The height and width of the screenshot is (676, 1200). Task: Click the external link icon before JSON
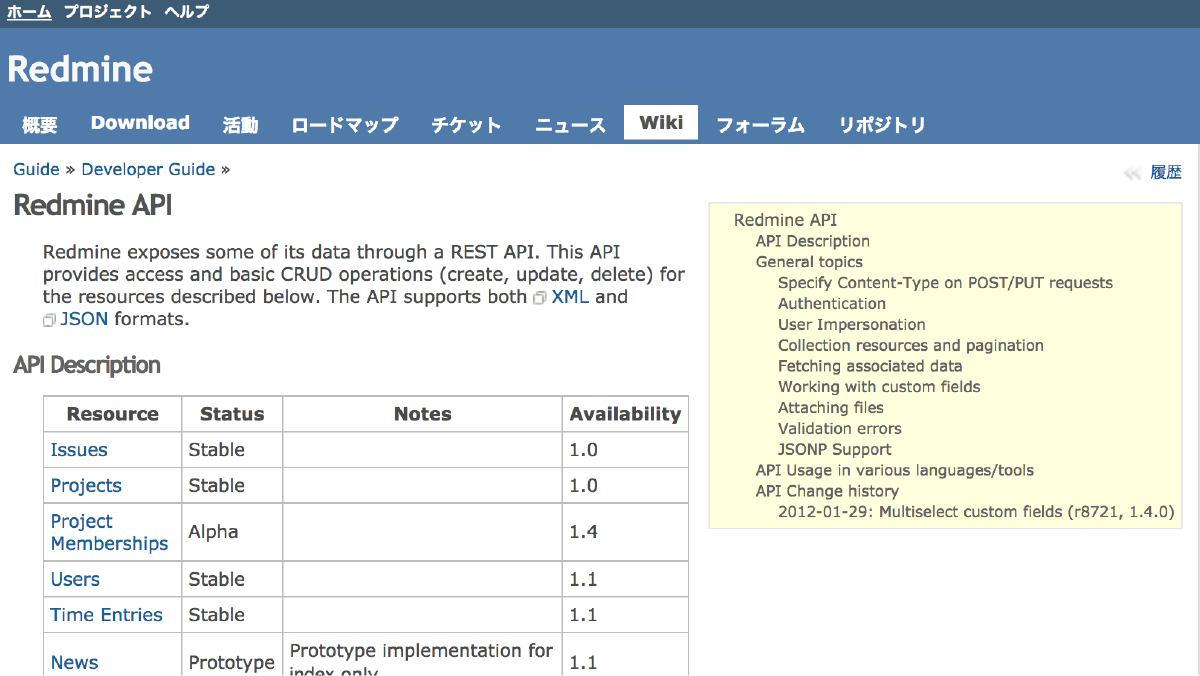click(x=49, y=321)
